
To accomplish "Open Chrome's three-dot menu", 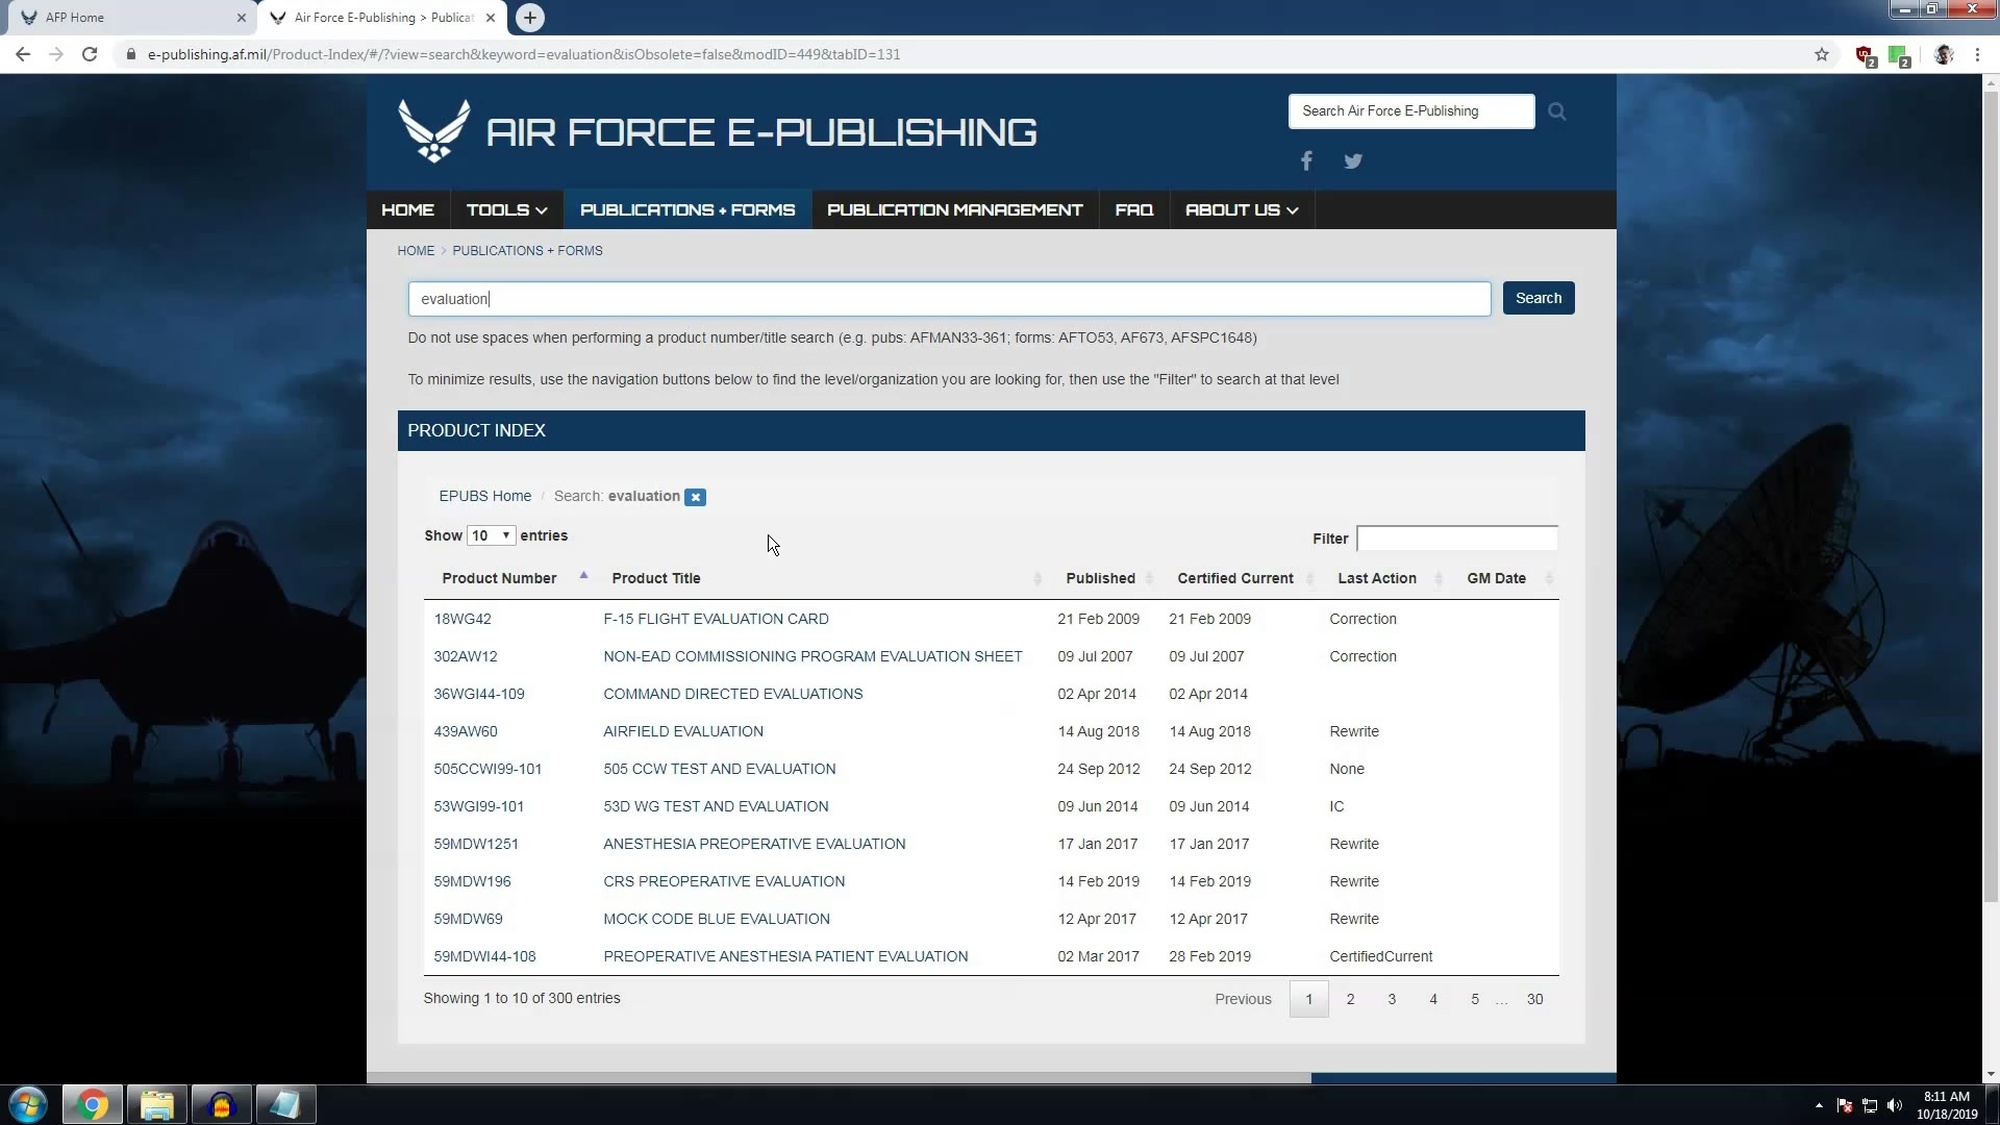I will [1977, 55].
